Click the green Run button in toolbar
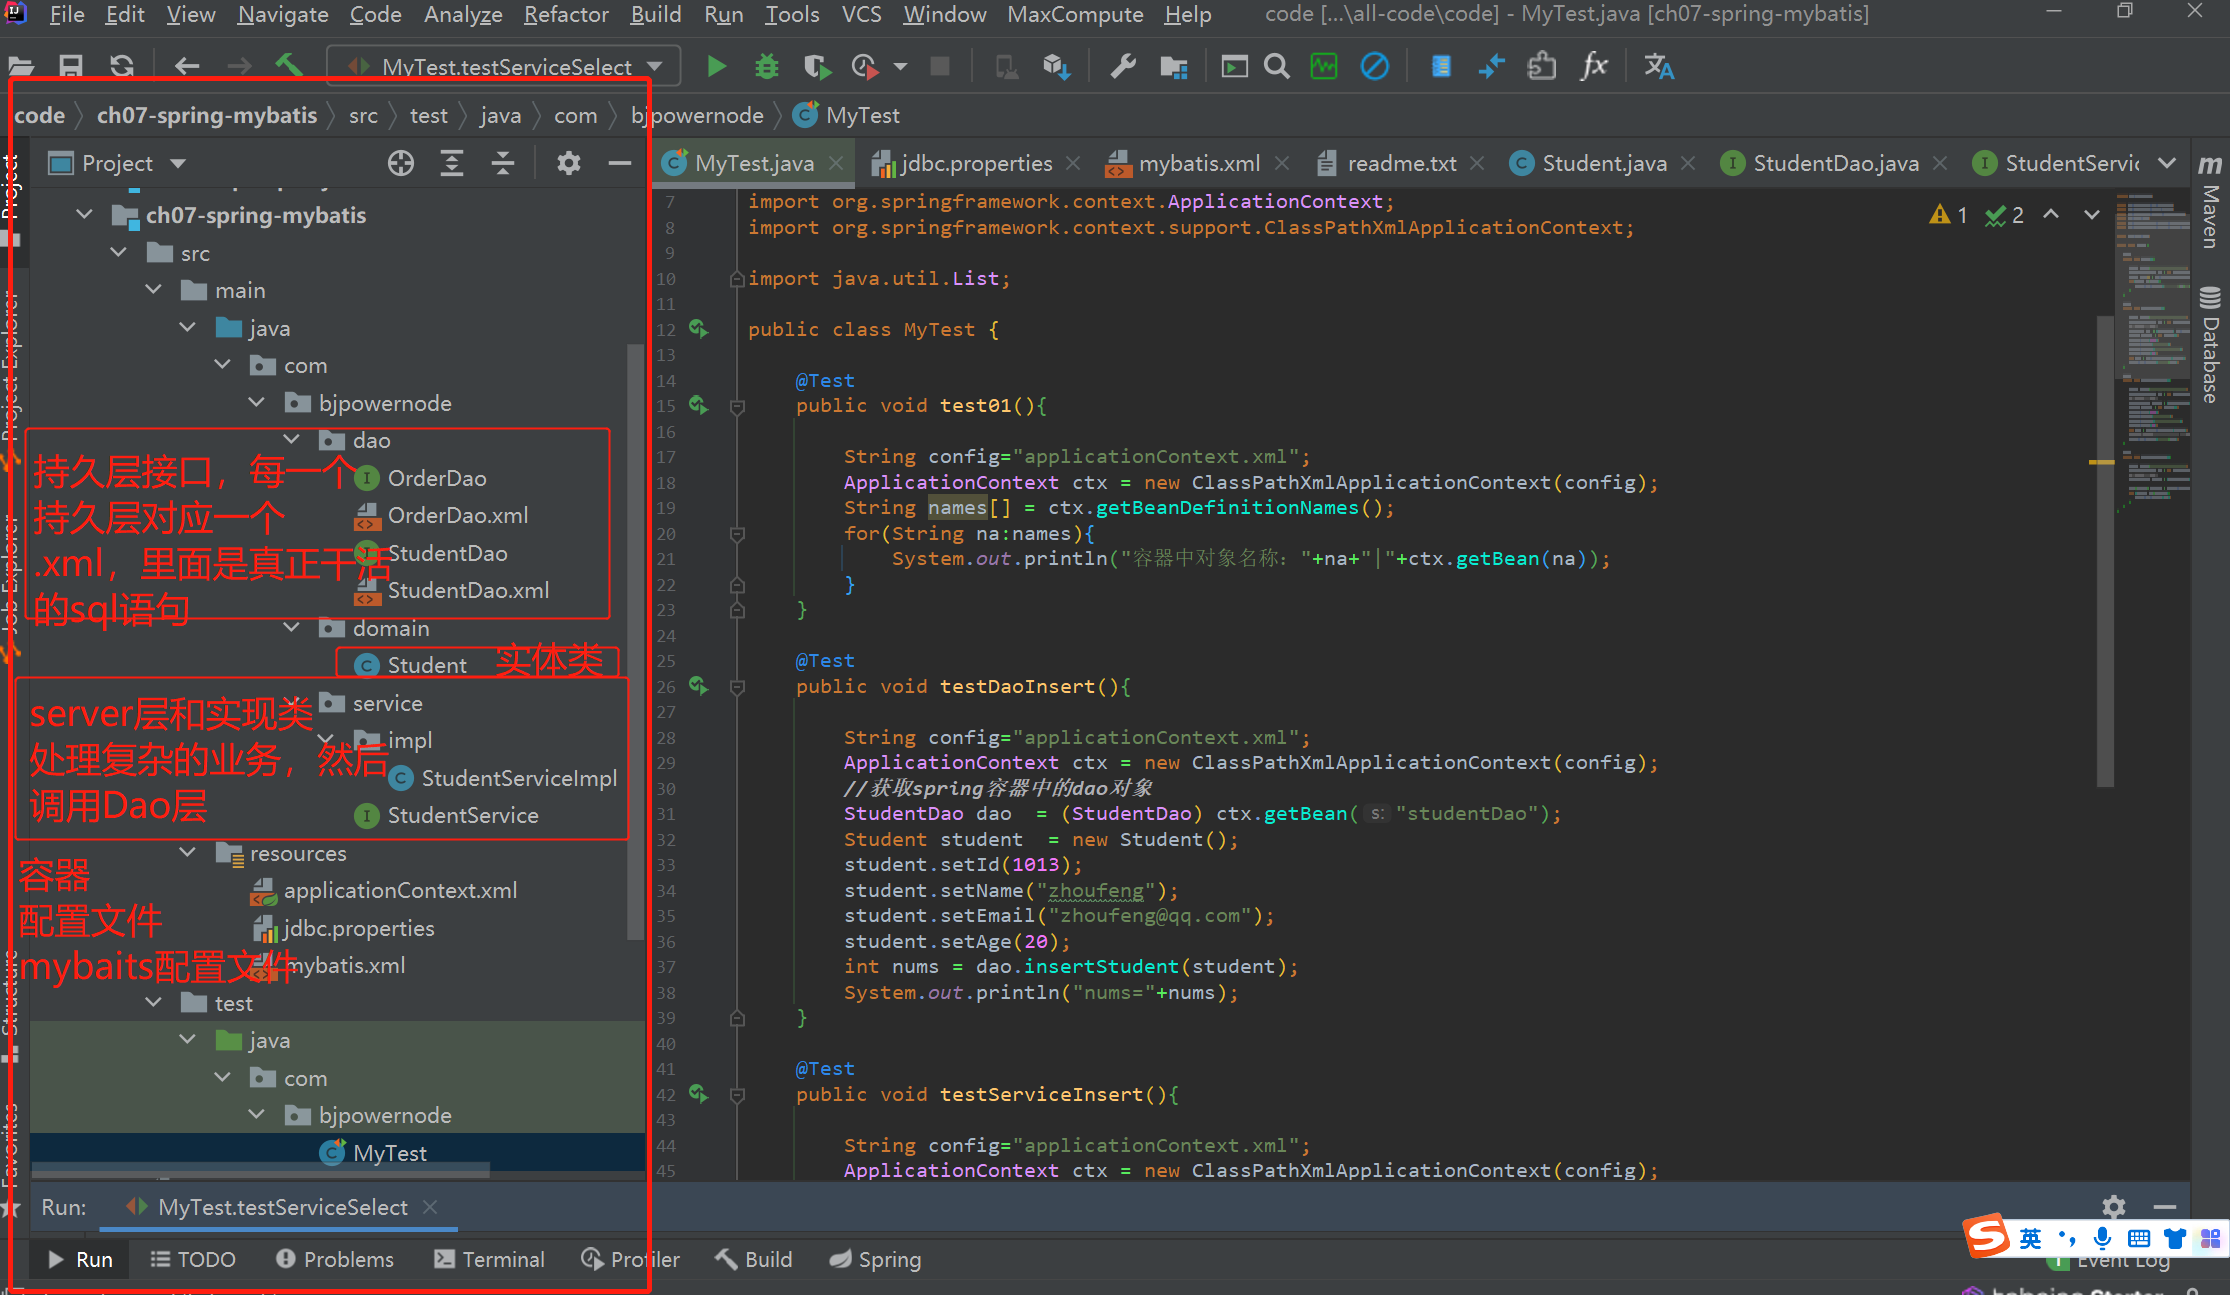 tap(716, 67)
